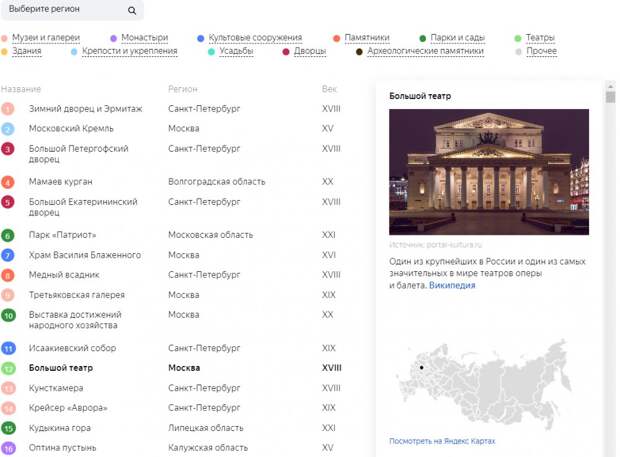Select 'Большой Екатерининский дворец' entry

(83, 207)
